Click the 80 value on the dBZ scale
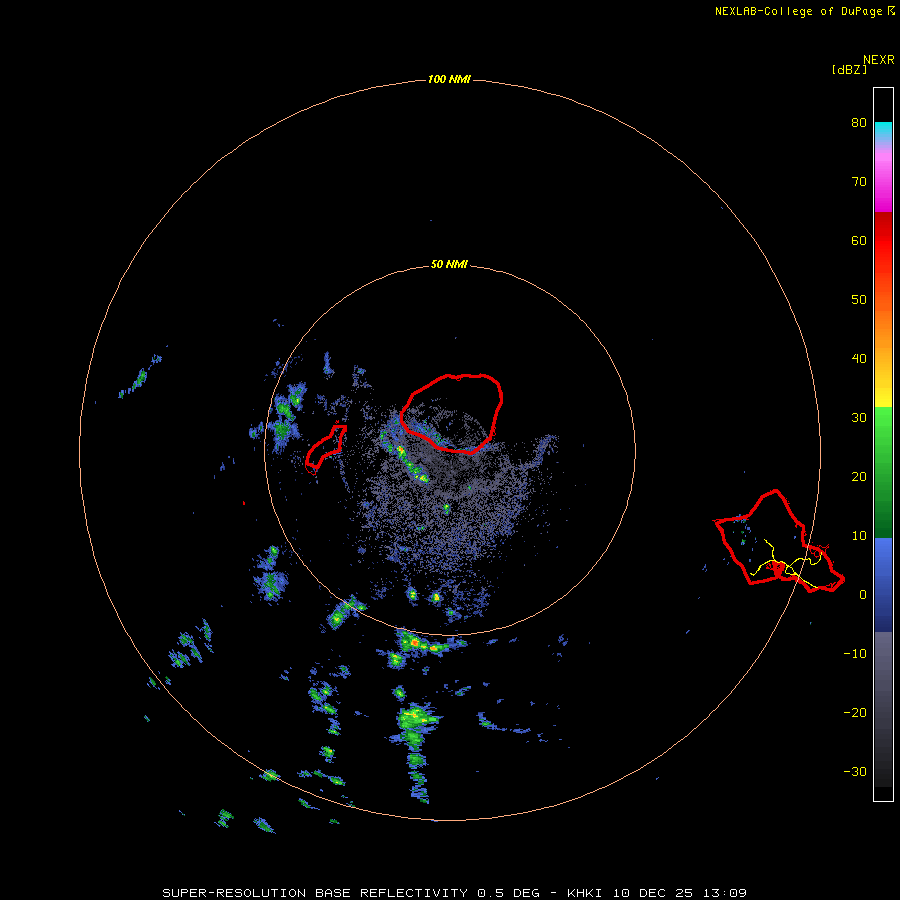Screen dimensions: 900x900 (859, 123)
